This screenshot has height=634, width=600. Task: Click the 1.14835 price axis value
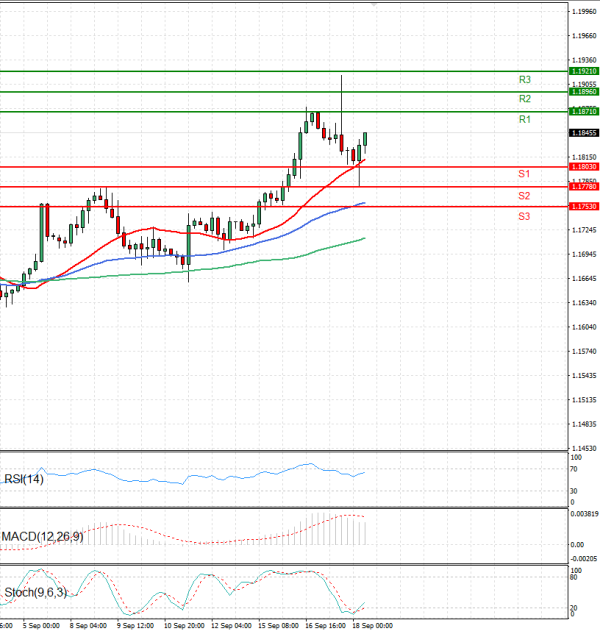[584, 424]
